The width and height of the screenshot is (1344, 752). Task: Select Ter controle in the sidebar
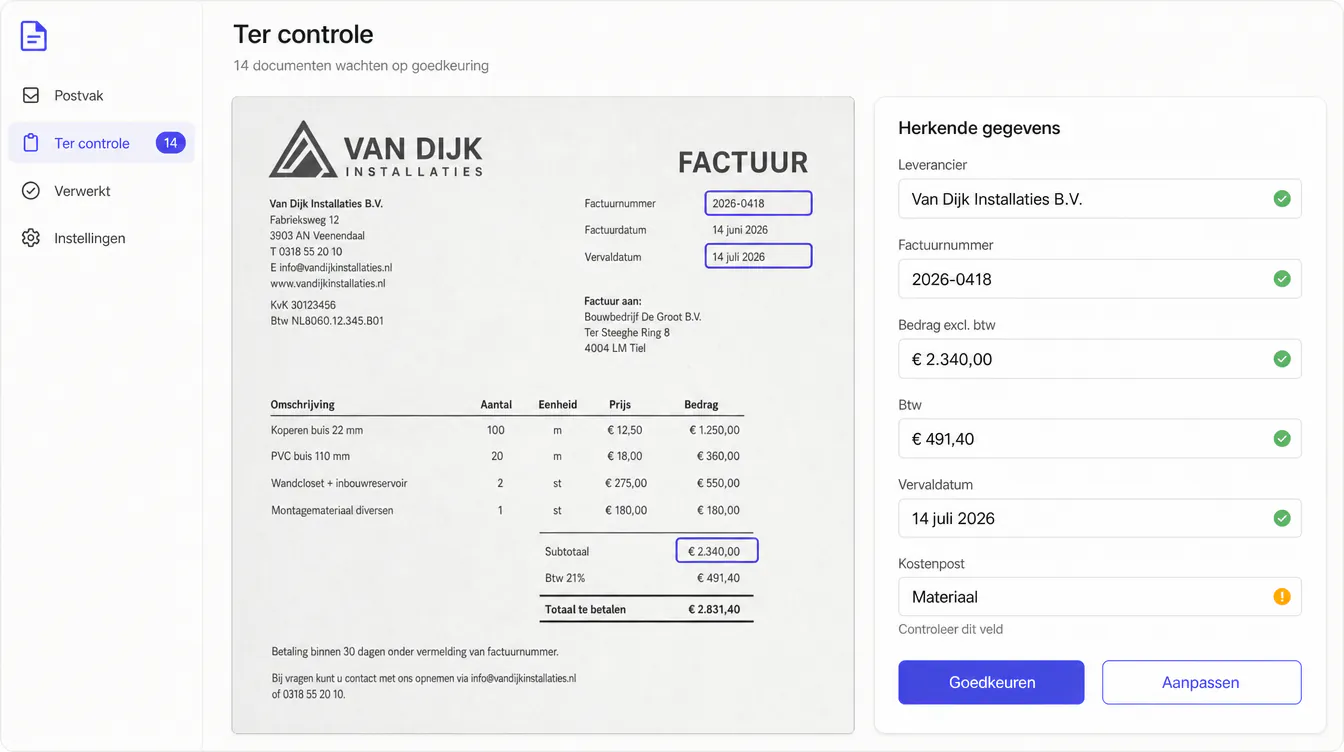101,143
